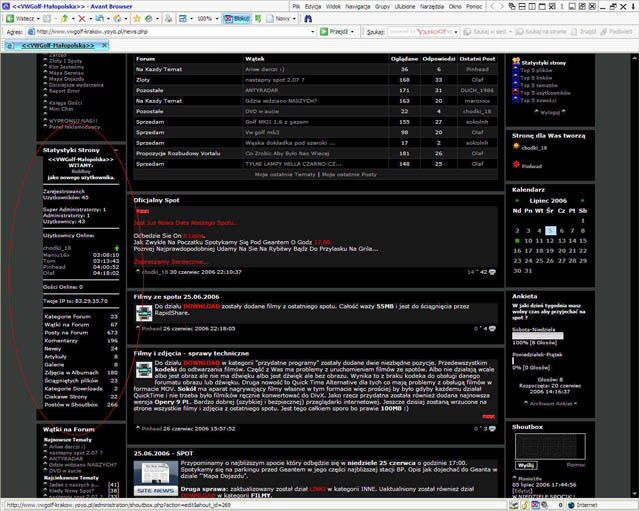Click the vertical page scrollbar down arrow
This screenshot has height=511, width=640.
(x=635, y=493)
